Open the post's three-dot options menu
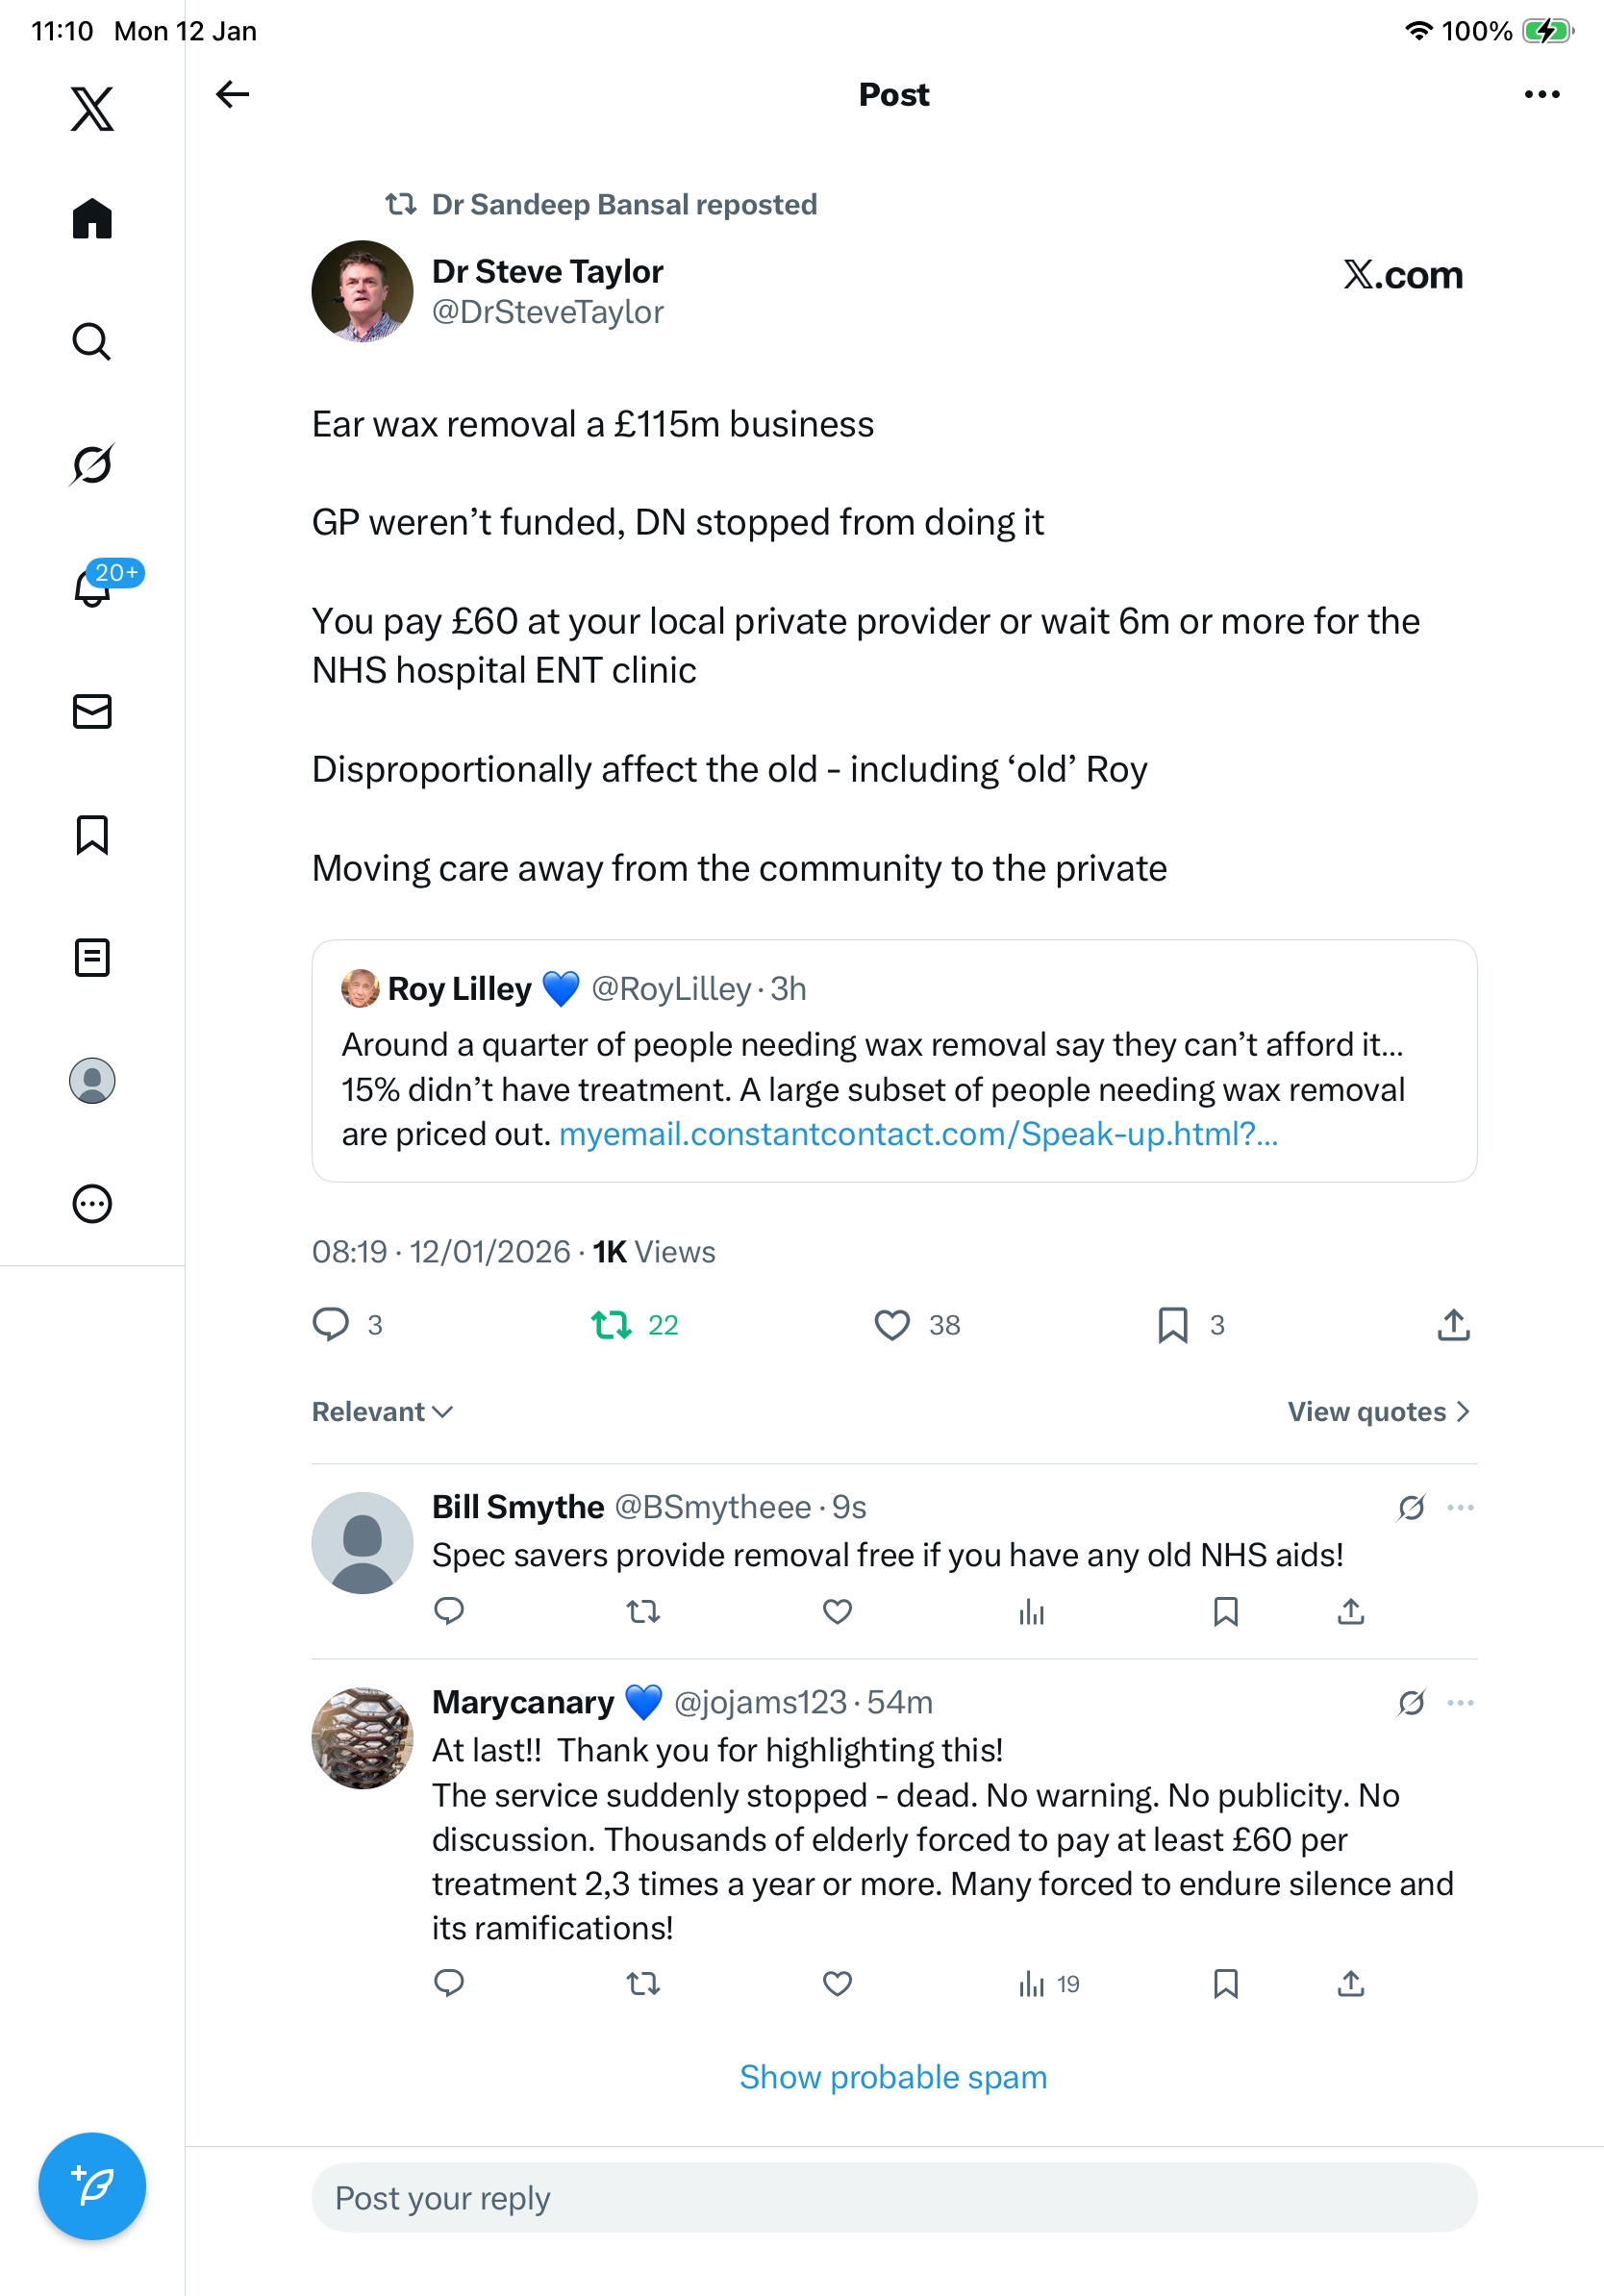Screen dimensions: 1604x2296 point(1541,94)
